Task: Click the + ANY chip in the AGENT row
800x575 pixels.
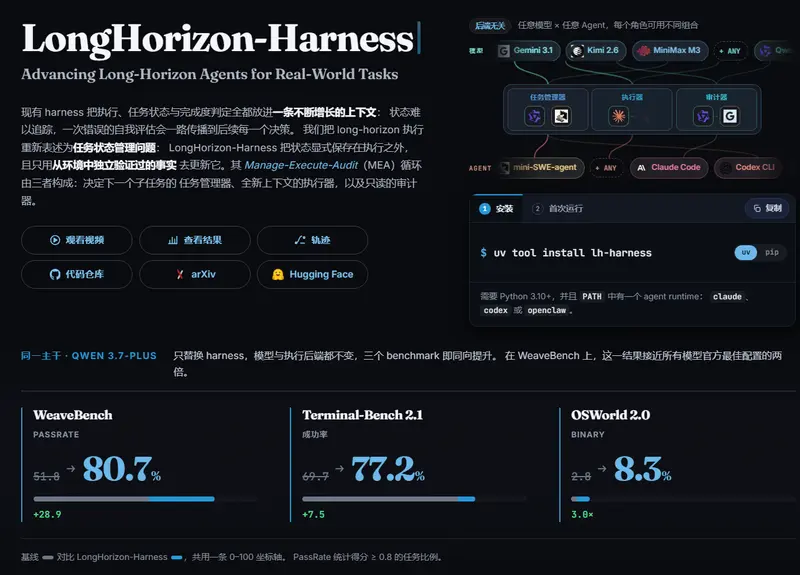Action: tap(606, 168)
